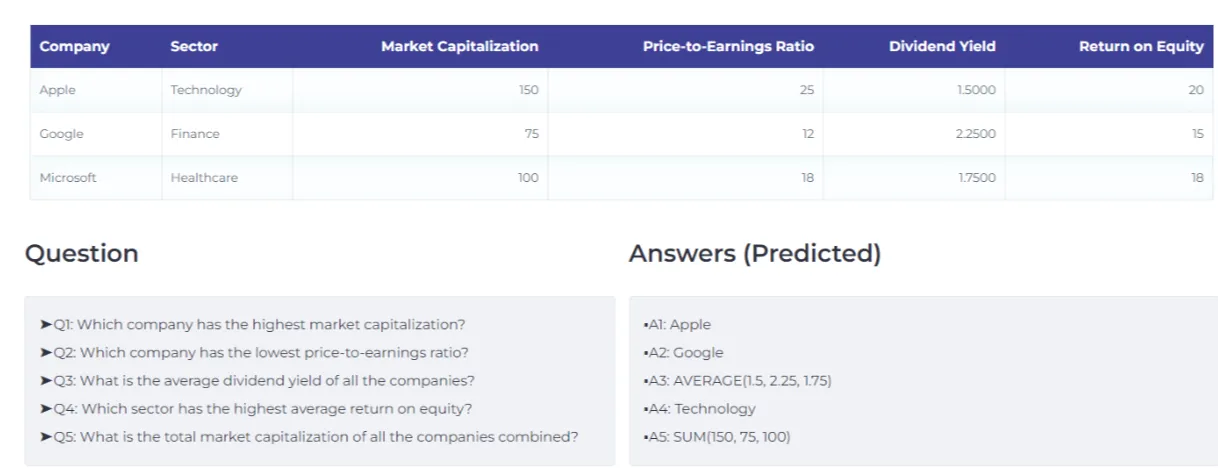Select Microsoft's return on equity value 18

click(x=1197, y=178)
